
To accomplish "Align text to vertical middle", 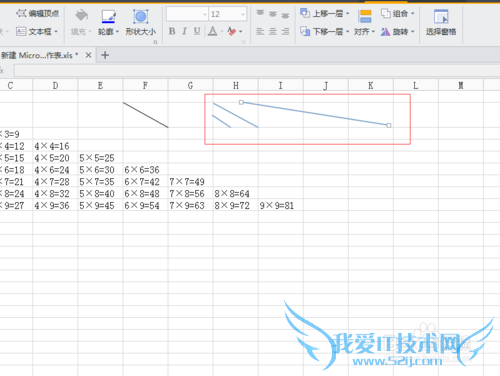I will tap(273, 14).
